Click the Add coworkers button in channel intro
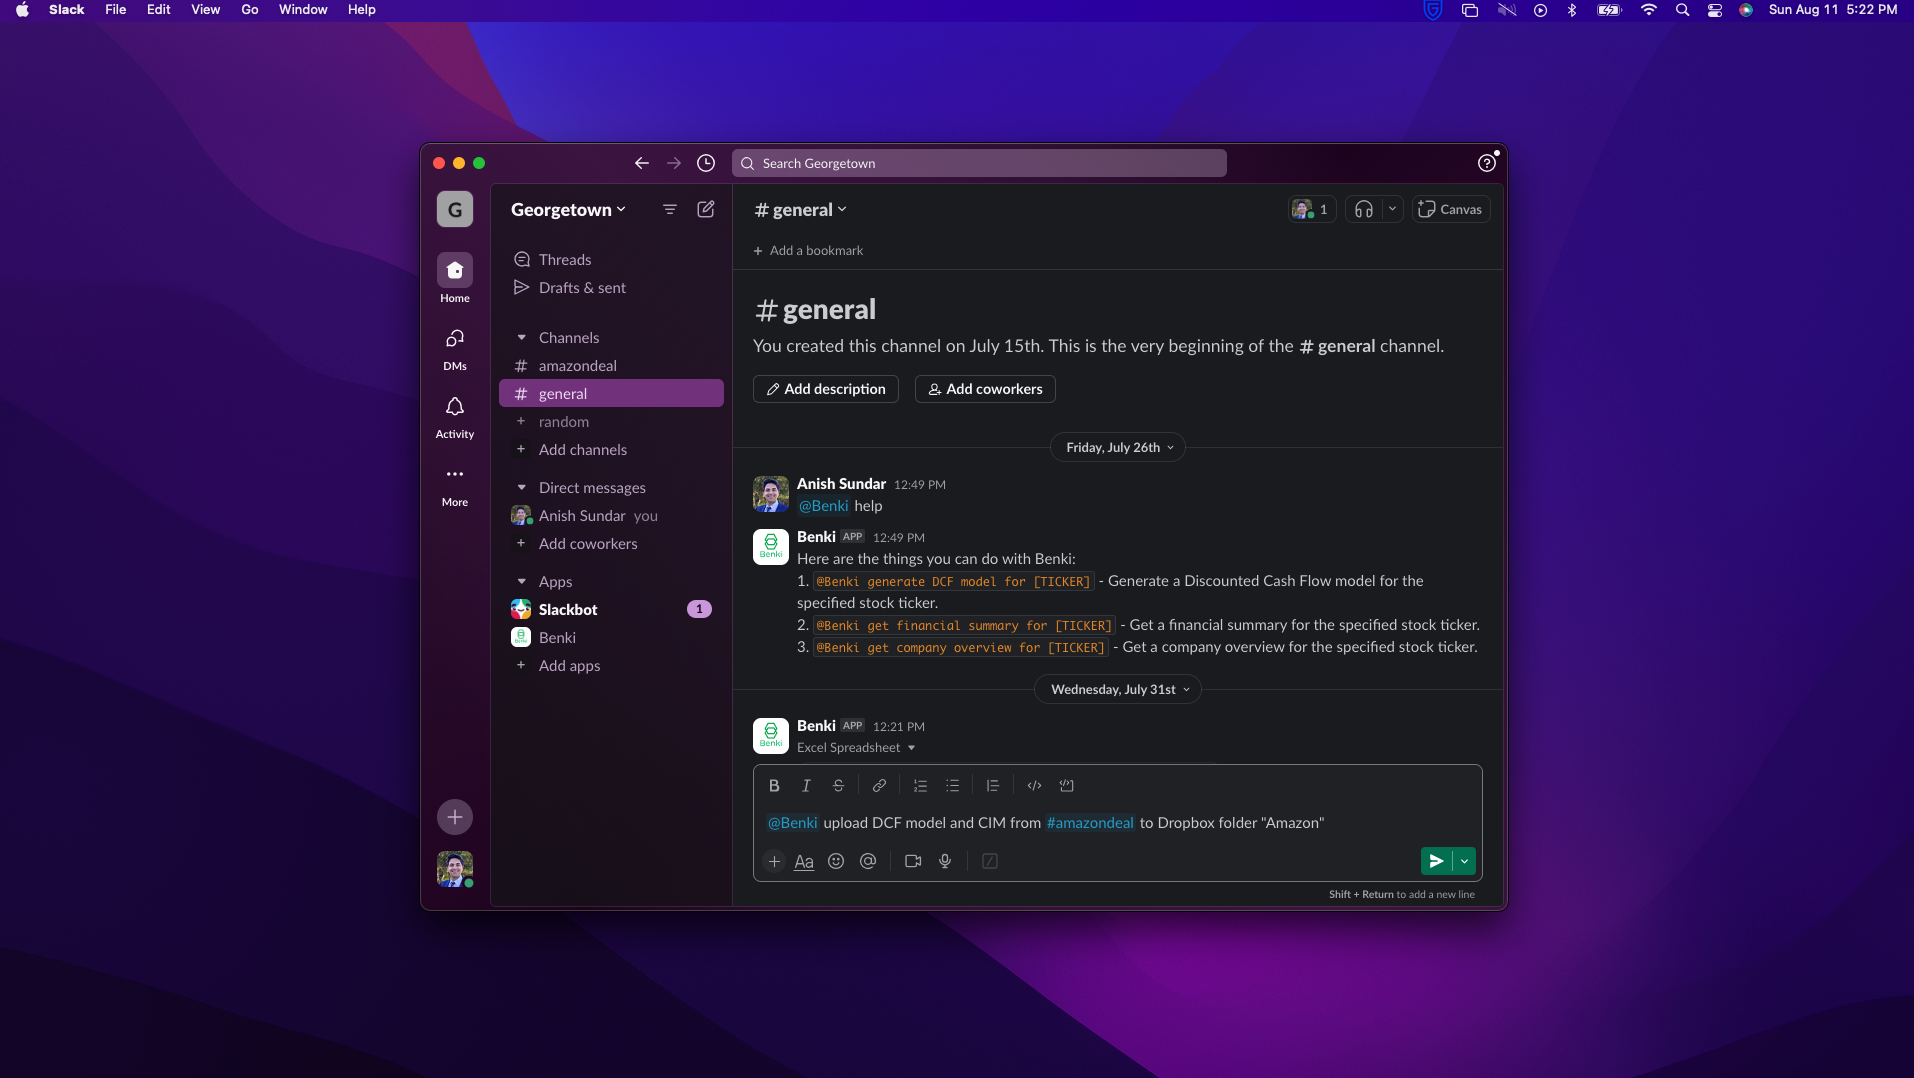The height and width of the screenshot is (1078, 1914). tap(985, 389)
